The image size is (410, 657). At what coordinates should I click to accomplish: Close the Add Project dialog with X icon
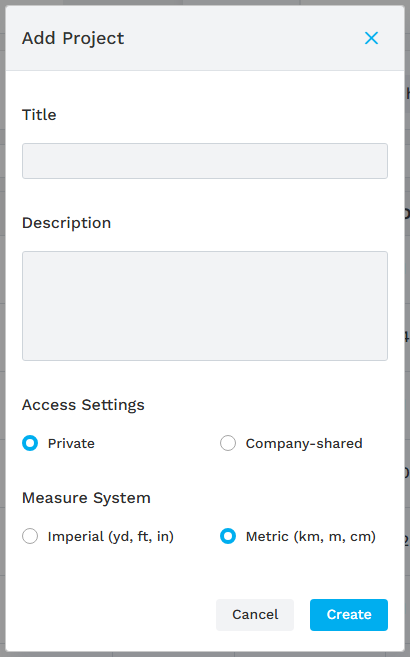(371, 38)
